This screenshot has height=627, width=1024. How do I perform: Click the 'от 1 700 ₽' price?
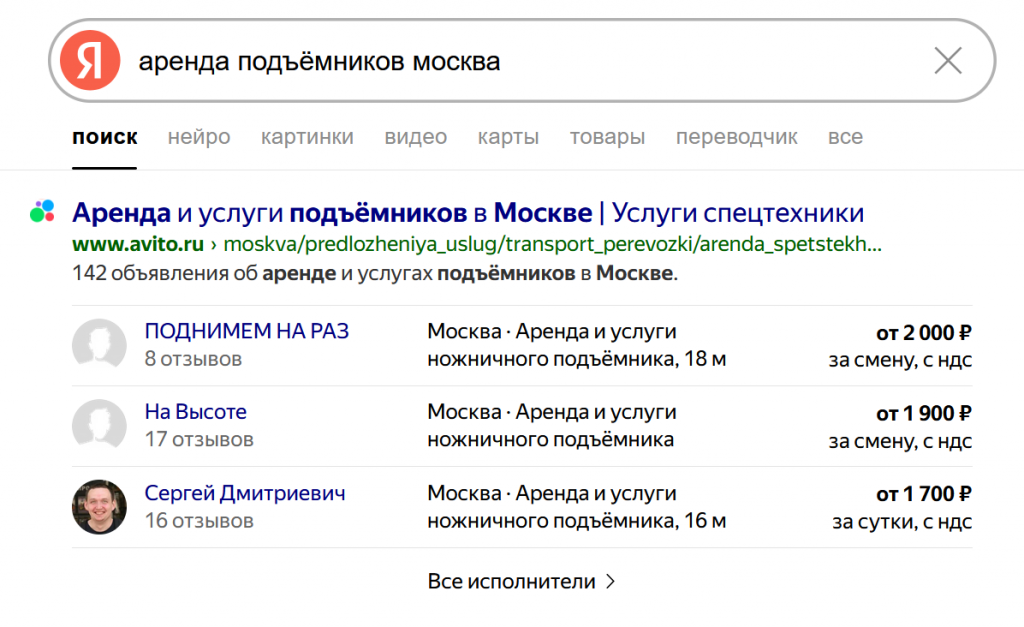coord(923,494)
